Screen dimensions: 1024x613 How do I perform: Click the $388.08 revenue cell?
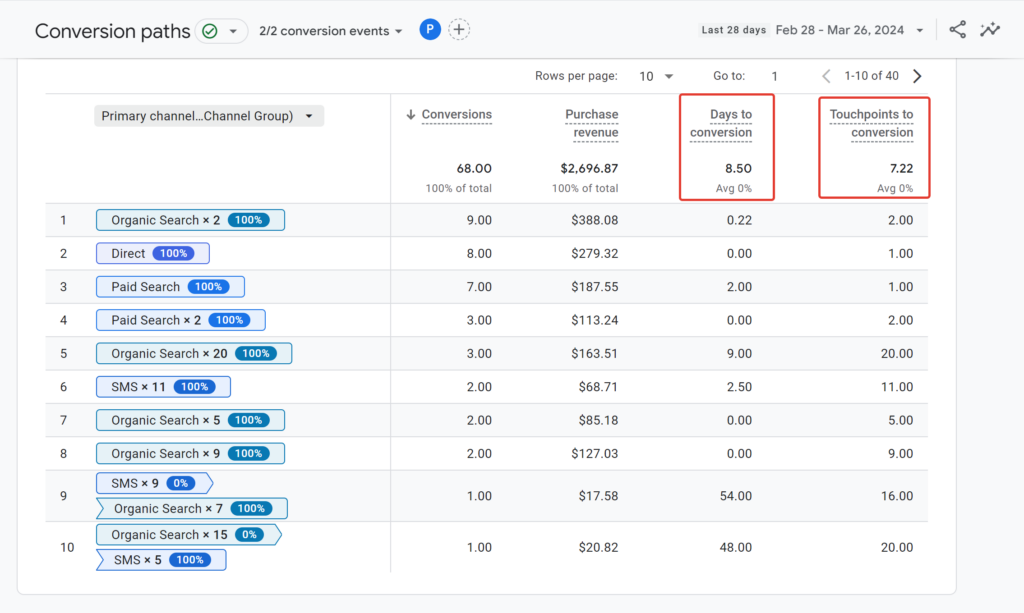[x=594, y=220]
